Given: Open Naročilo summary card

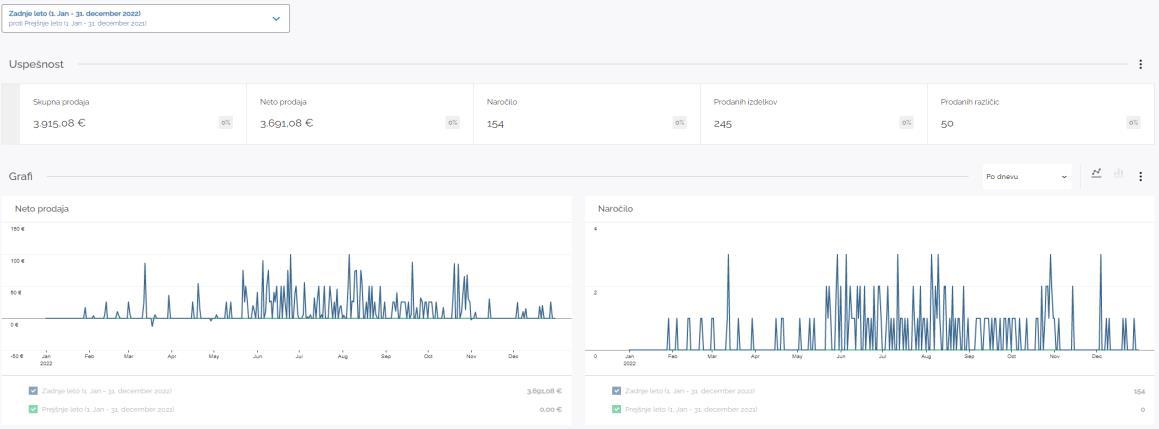Looking at the screenshot, I should point(587,113).
